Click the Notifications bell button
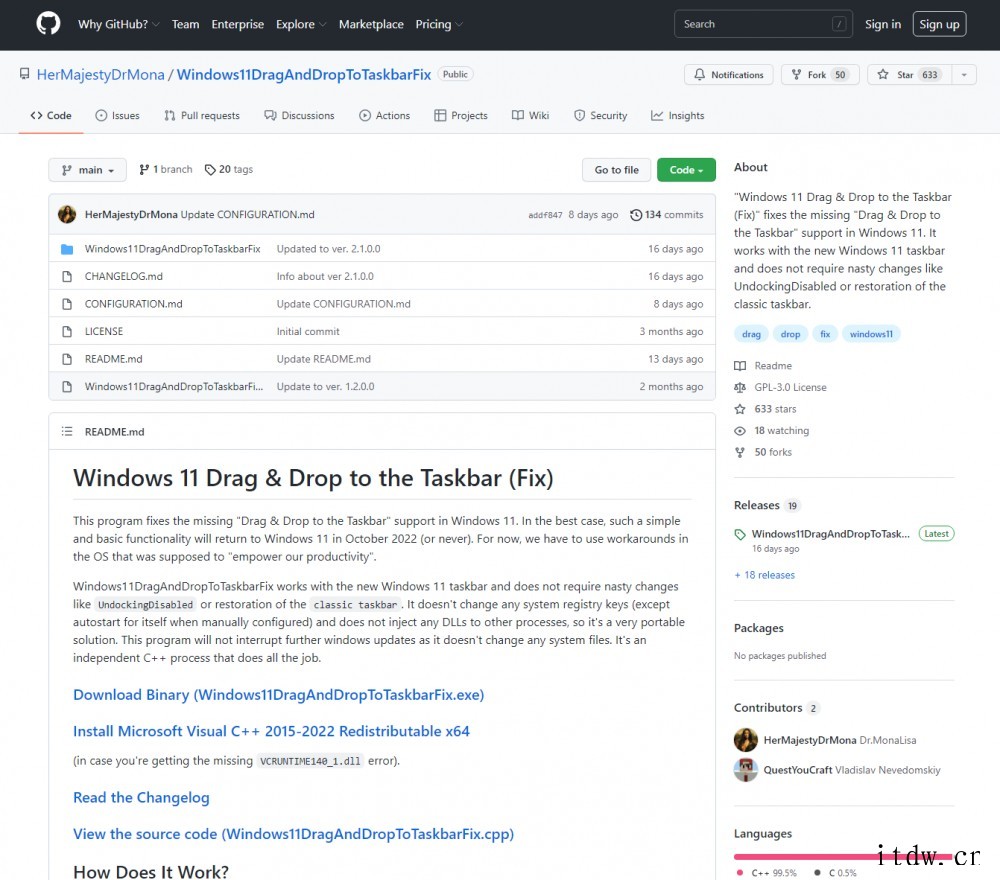 pyautogui.click(x=728, y=75)
